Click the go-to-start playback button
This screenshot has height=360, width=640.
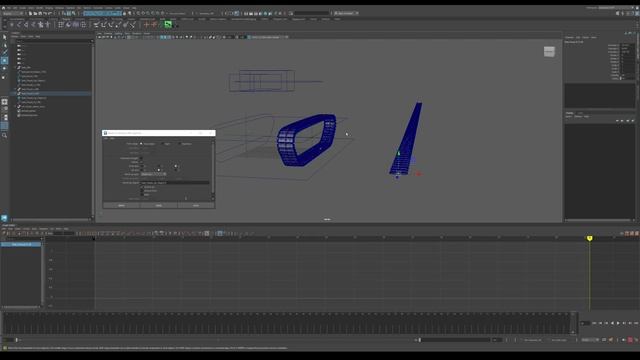coord(594,323)
